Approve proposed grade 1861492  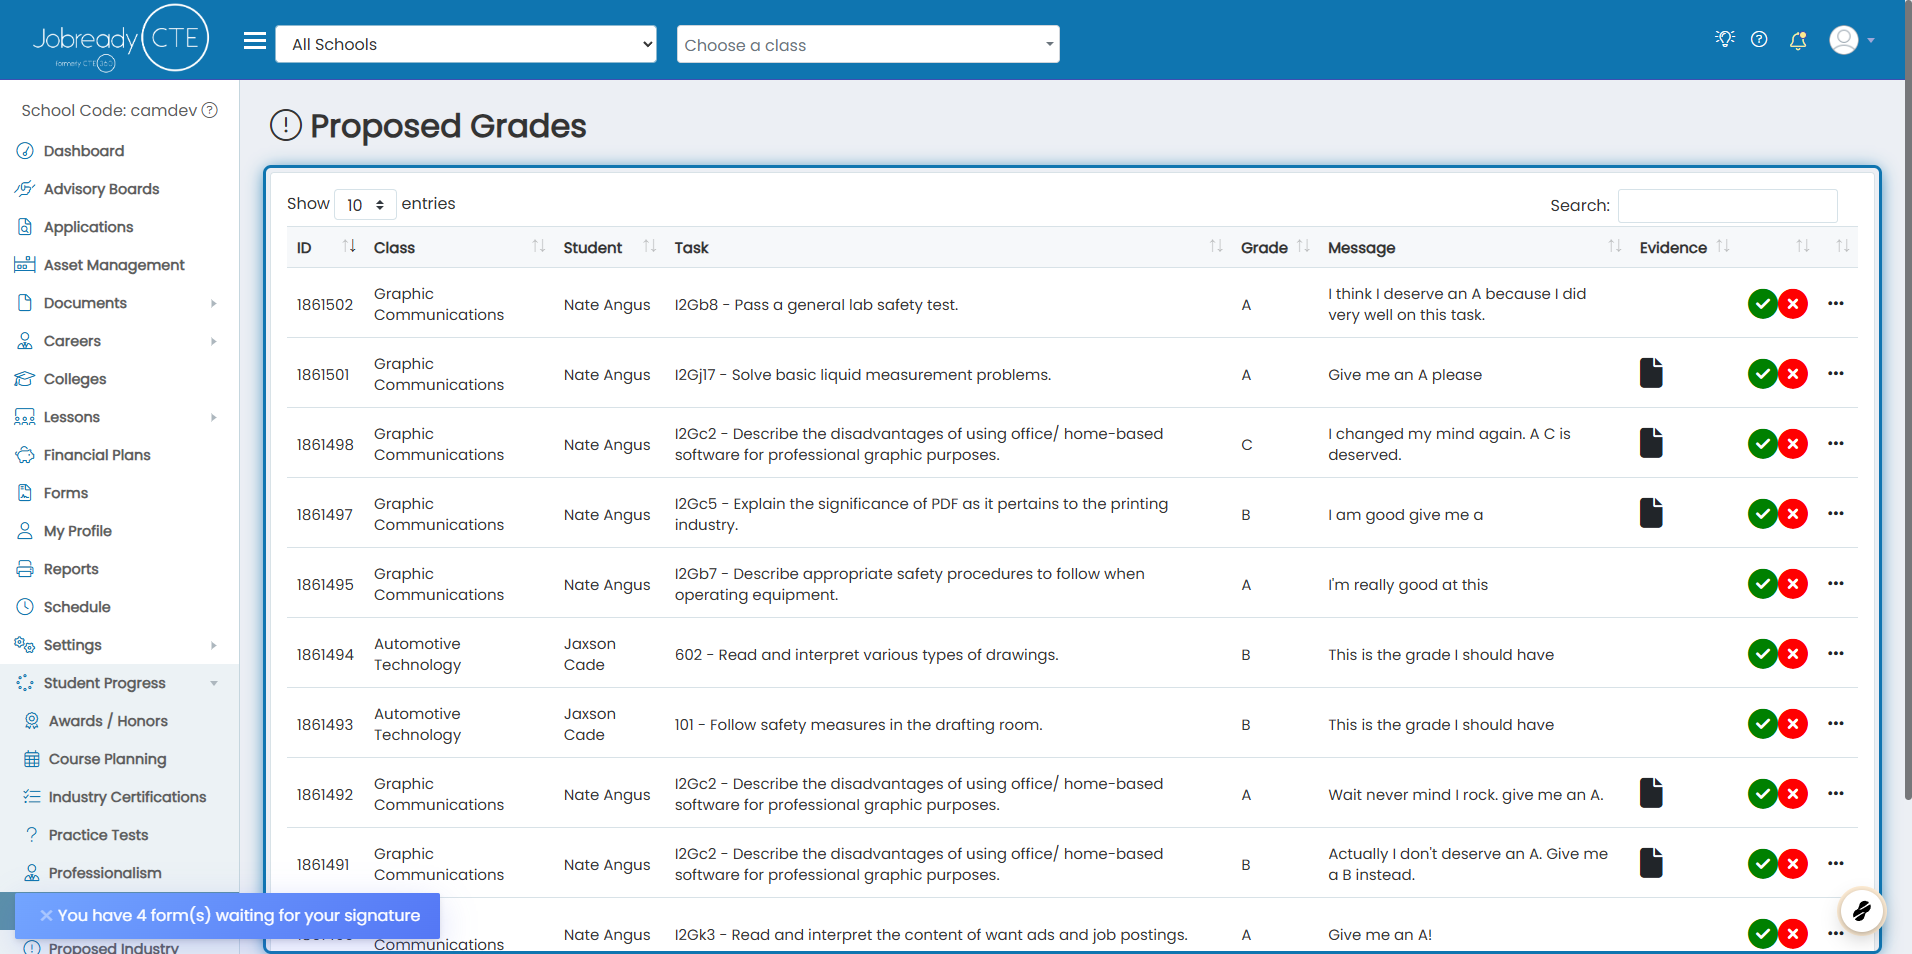click(x=1762, y=794)
